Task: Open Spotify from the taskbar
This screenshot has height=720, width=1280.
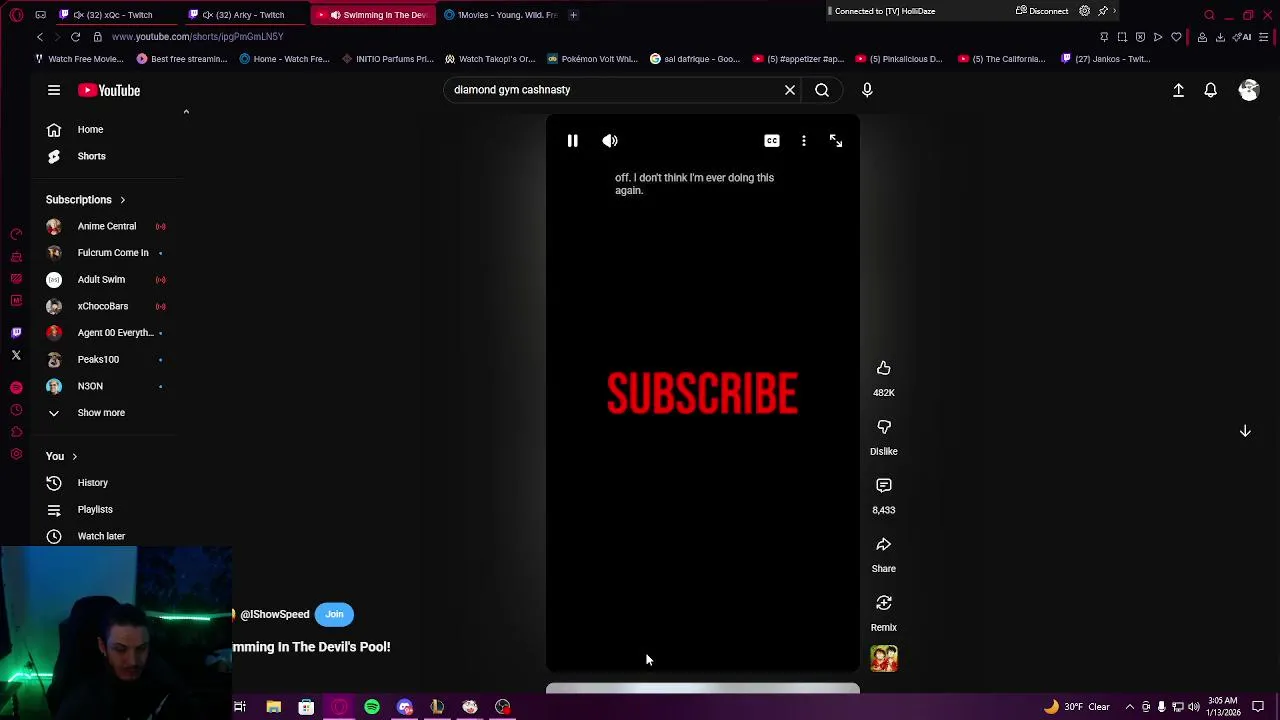Action: tap(372, 707)
